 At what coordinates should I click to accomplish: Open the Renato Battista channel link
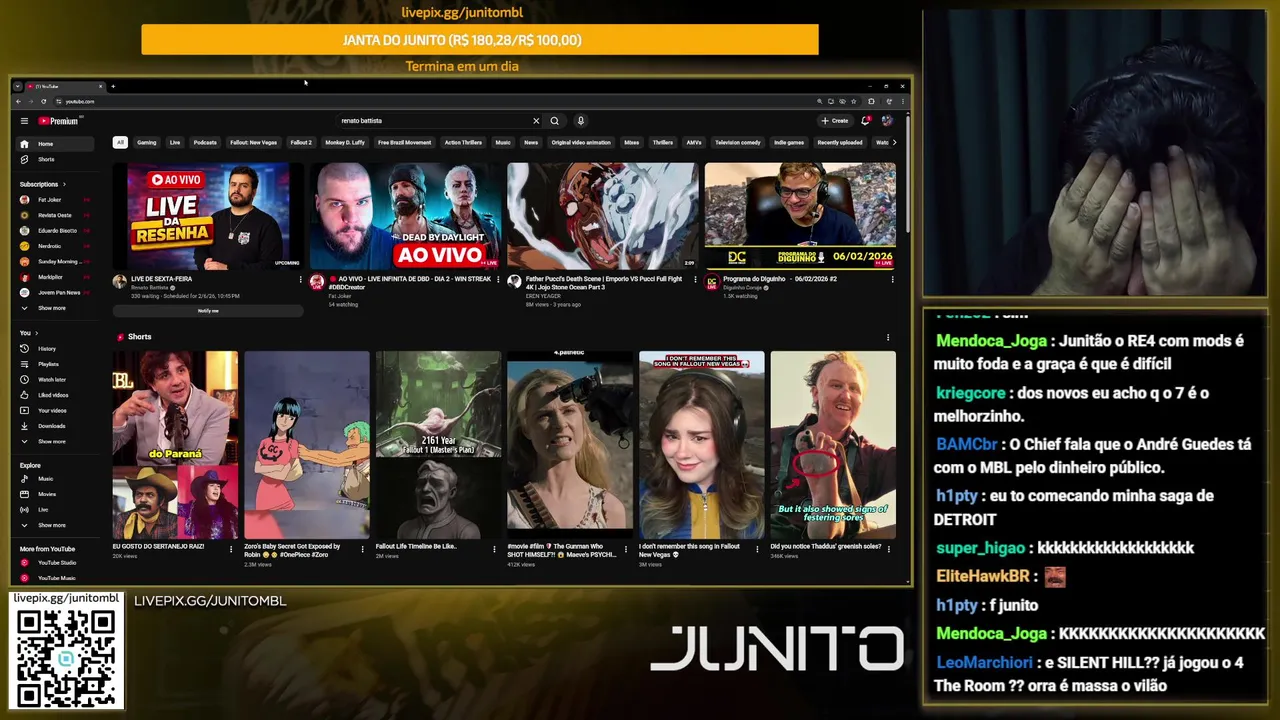150,288
